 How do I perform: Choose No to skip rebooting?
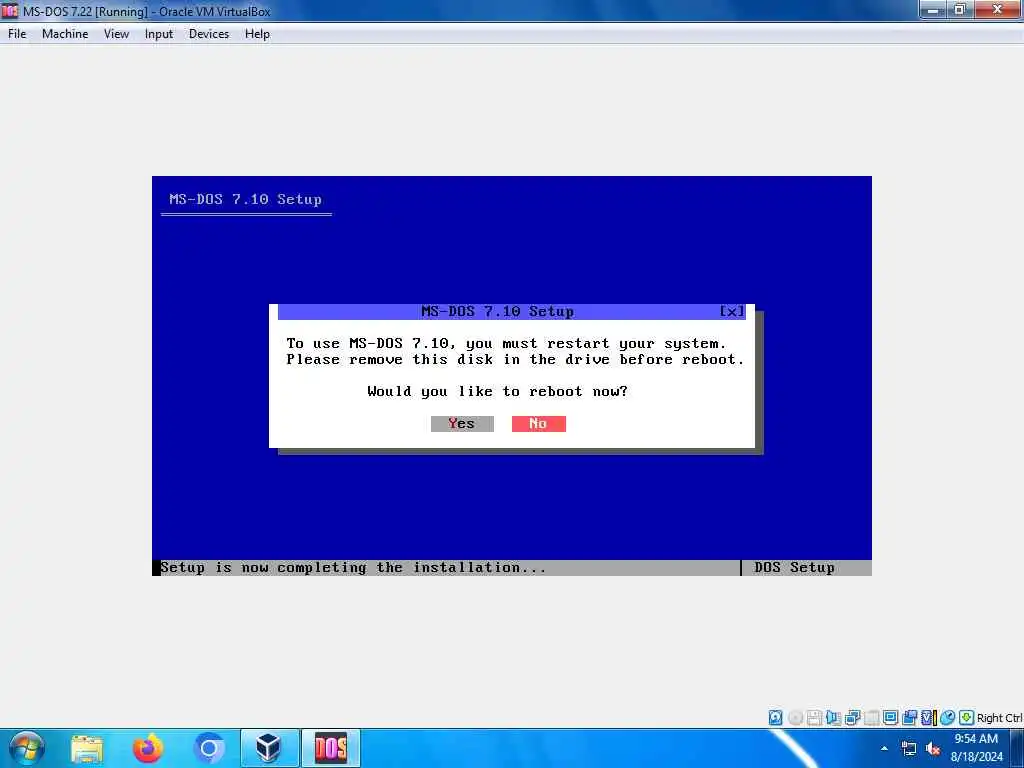click(x=539, y=424)
